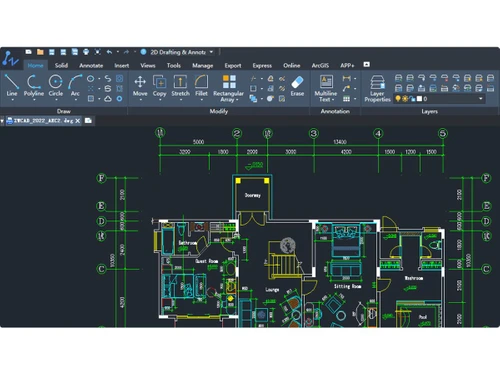Click the Print icon in quick access toolbar
The height and width of the screenshot is (375, 500).
point(86,52)
